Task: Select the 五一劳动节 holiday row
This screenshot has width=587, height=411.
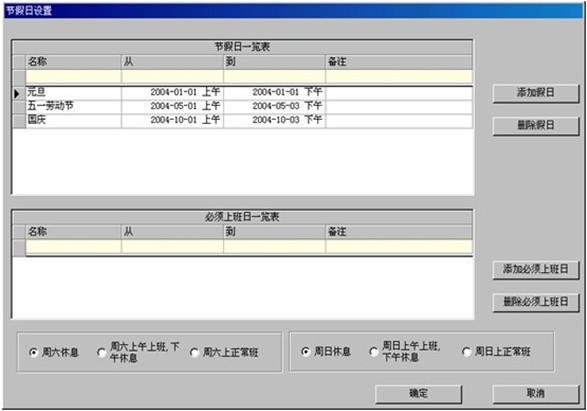Action: click(249, 106)
